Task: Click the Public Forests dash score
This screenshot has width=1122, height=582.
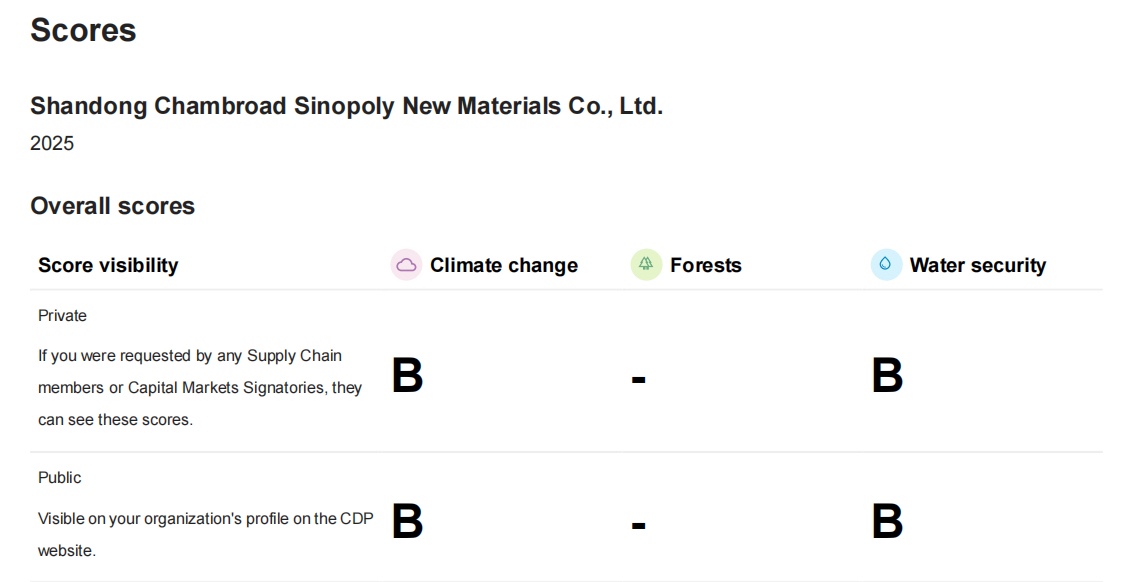Action: tap(638, 525)
